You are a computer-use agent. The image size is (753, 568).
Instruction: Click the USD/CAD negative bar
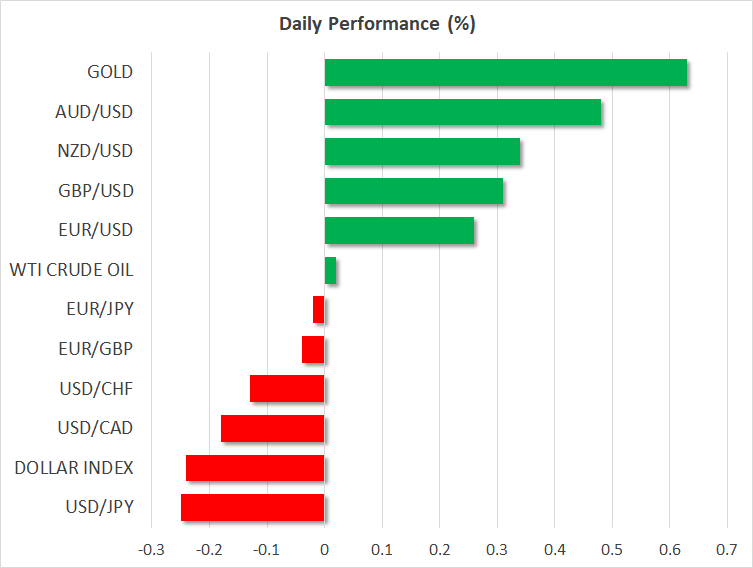click(273, 428)
